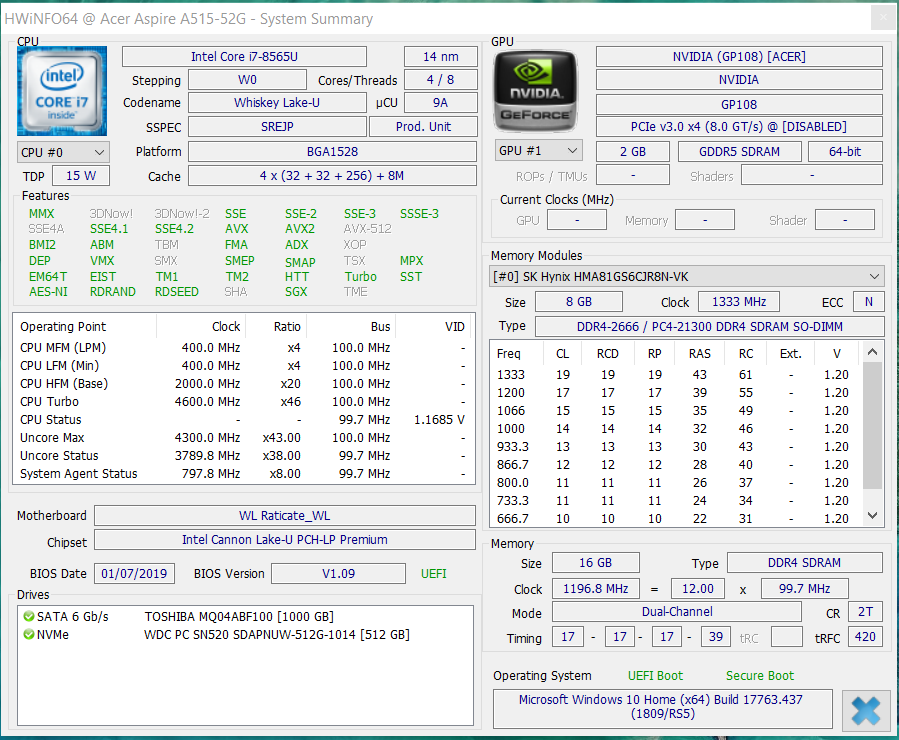Image resolution: width=899 pixels, height=740 pixels.
Task: Click the AES-NI feature label
Action: [x=48, y=292]
